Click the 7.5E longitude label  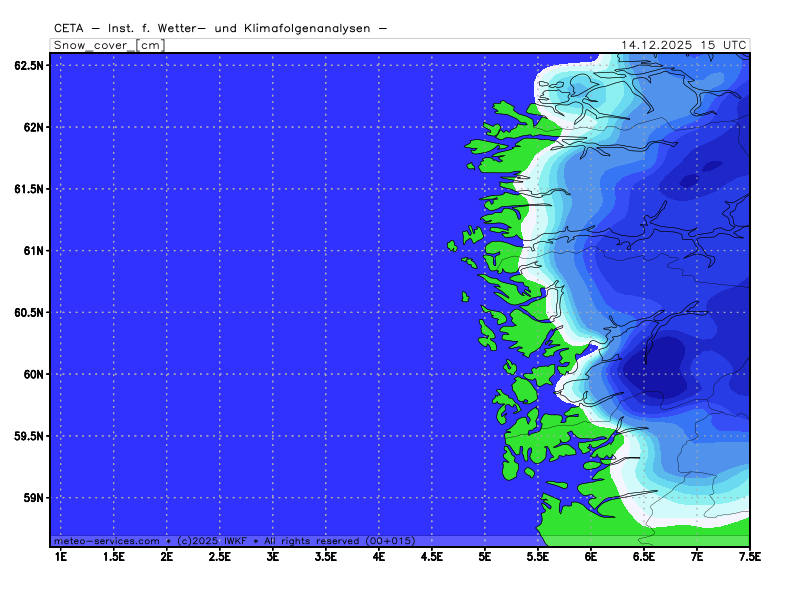pyautogui.click(x=750, y=555)
